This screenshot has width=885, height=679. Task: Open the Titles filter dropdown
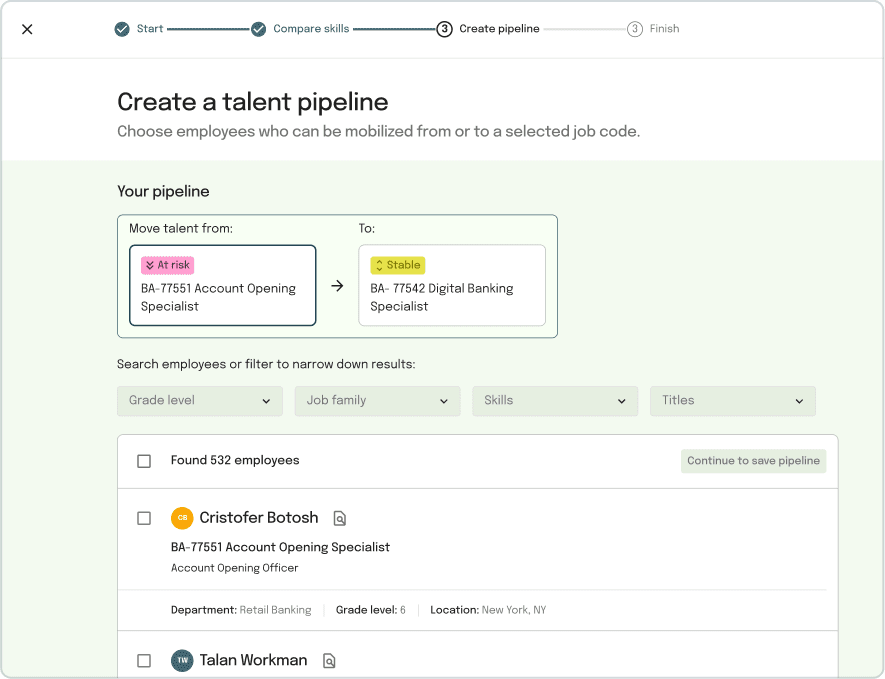pyautogui.click(x=733, y=401)
